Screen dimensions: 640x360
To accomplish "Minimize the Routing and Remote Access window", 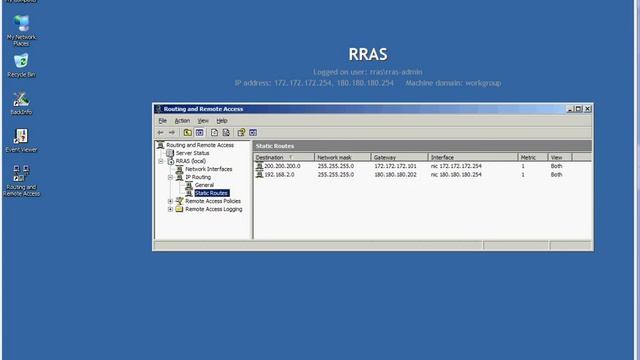I will coord(570,109).
